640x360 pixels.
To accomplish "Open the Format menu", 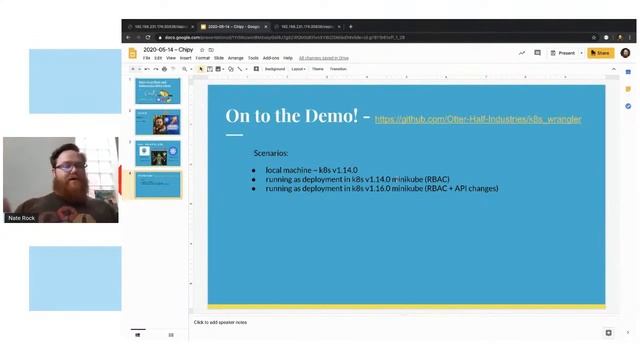I will coord(202,58).
